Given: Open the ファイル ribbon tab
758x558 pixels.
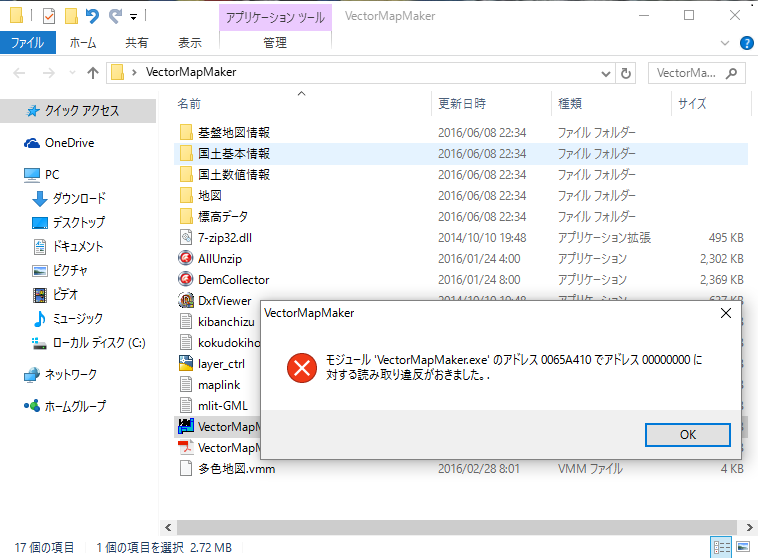Looking at the screenshot, I should point(28,43).
